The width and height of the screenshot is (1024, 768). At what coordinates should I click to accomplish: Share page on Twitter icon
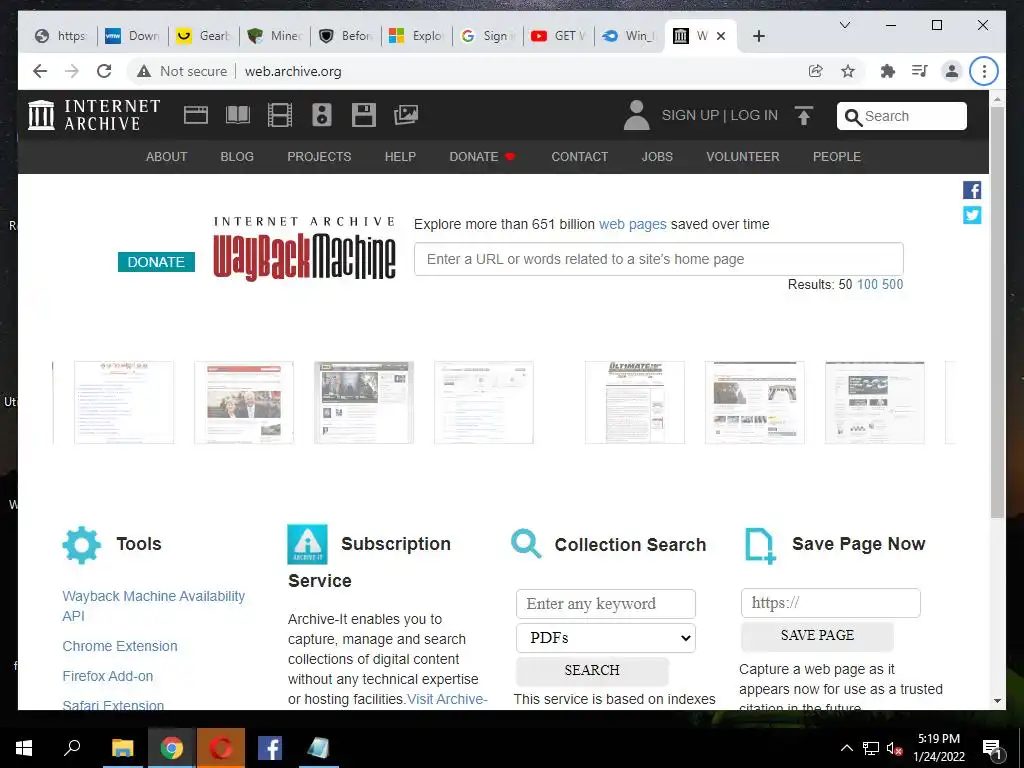coord(972,215)
